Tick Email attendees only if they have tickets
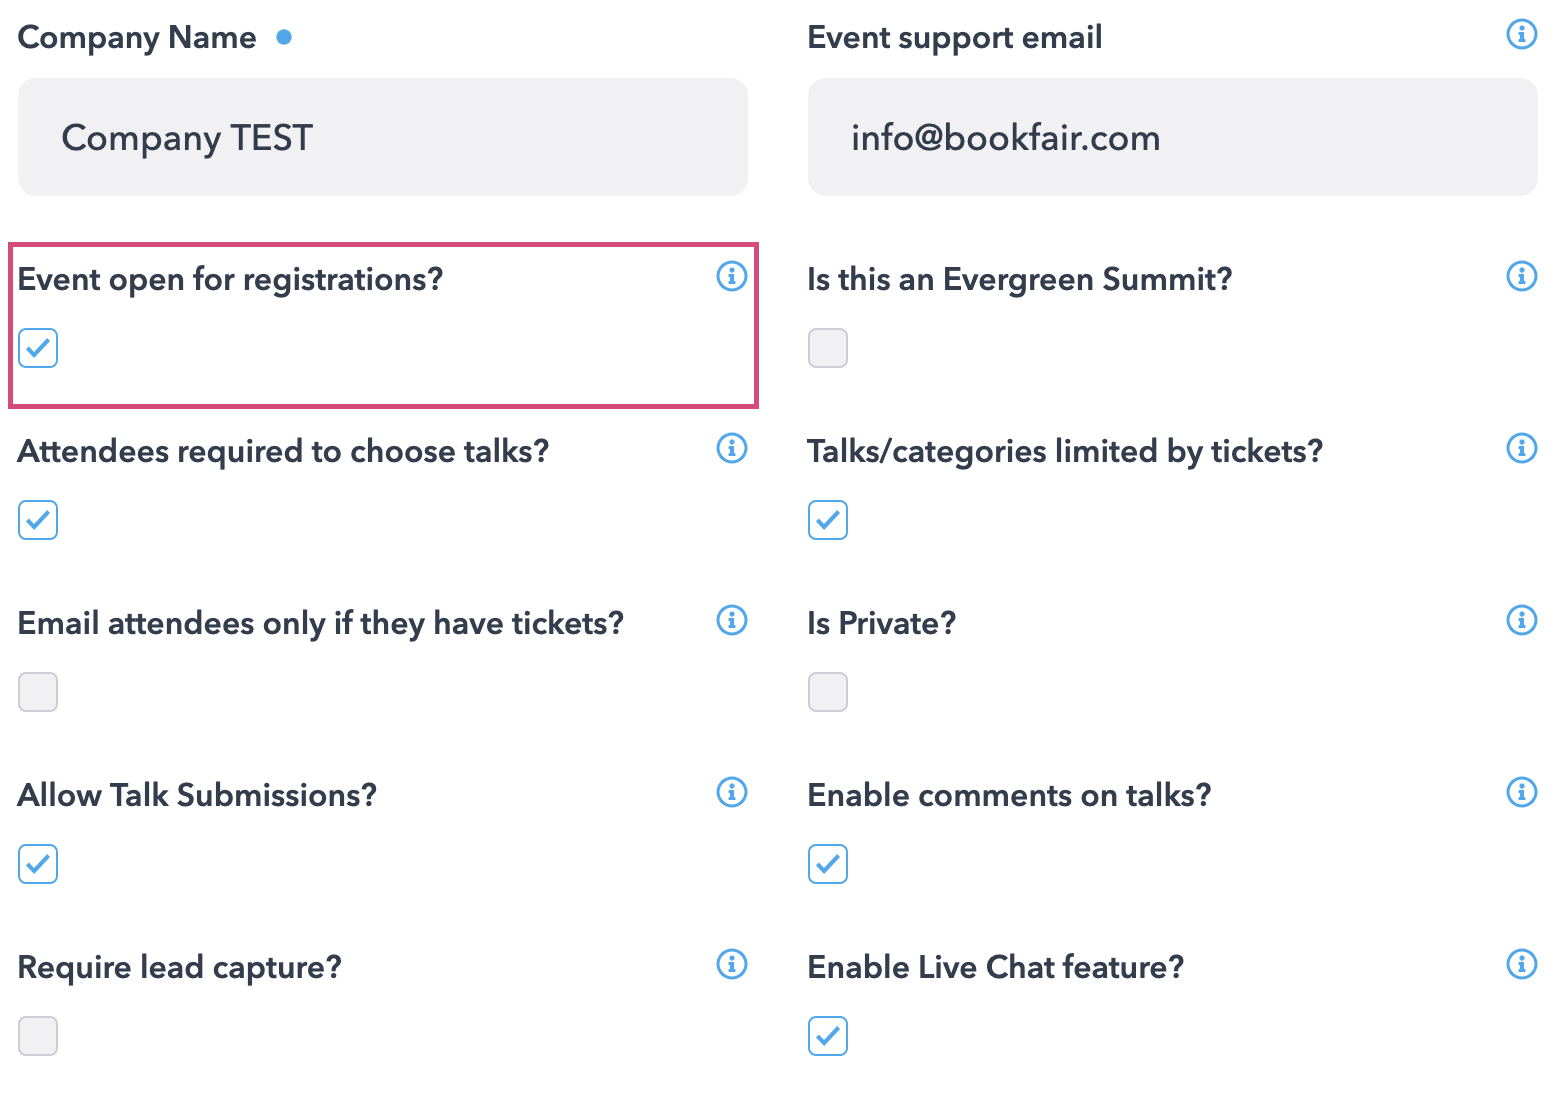The width and height of the screenshot is (1564, 1104). pos(38,692)
